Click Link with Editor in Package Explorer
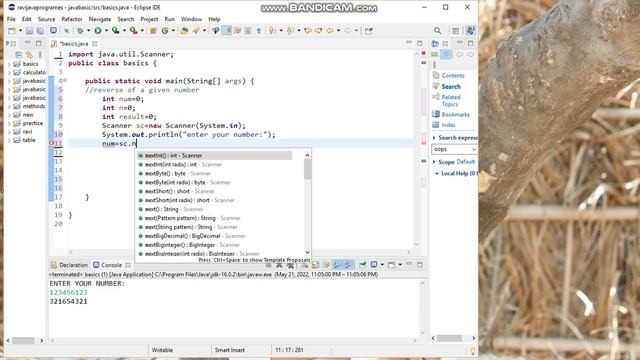 [29, 54]
